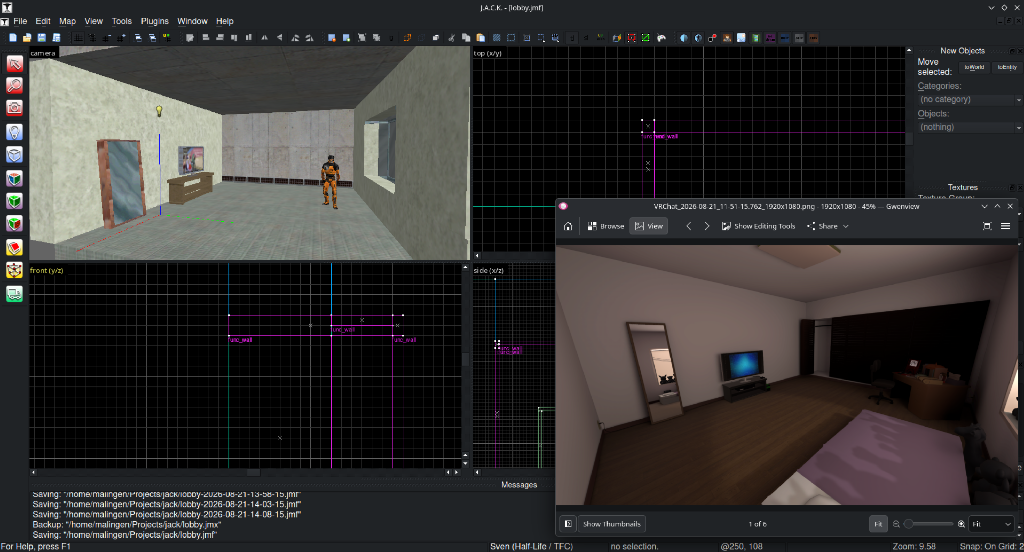Open the Share dropdown in Gwenview
This screenshot has width=1024, height=552.
pos(827,226)
